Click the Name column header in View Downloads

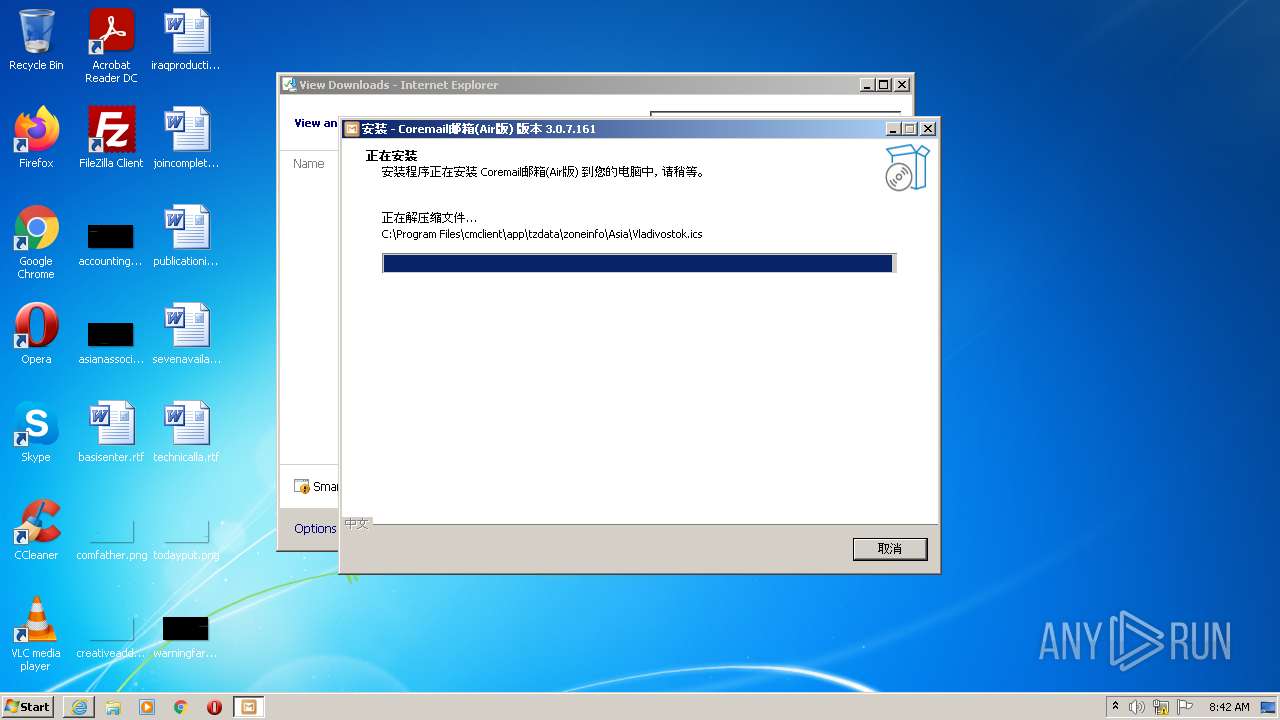pyautogui.click(x=309, y=163)
